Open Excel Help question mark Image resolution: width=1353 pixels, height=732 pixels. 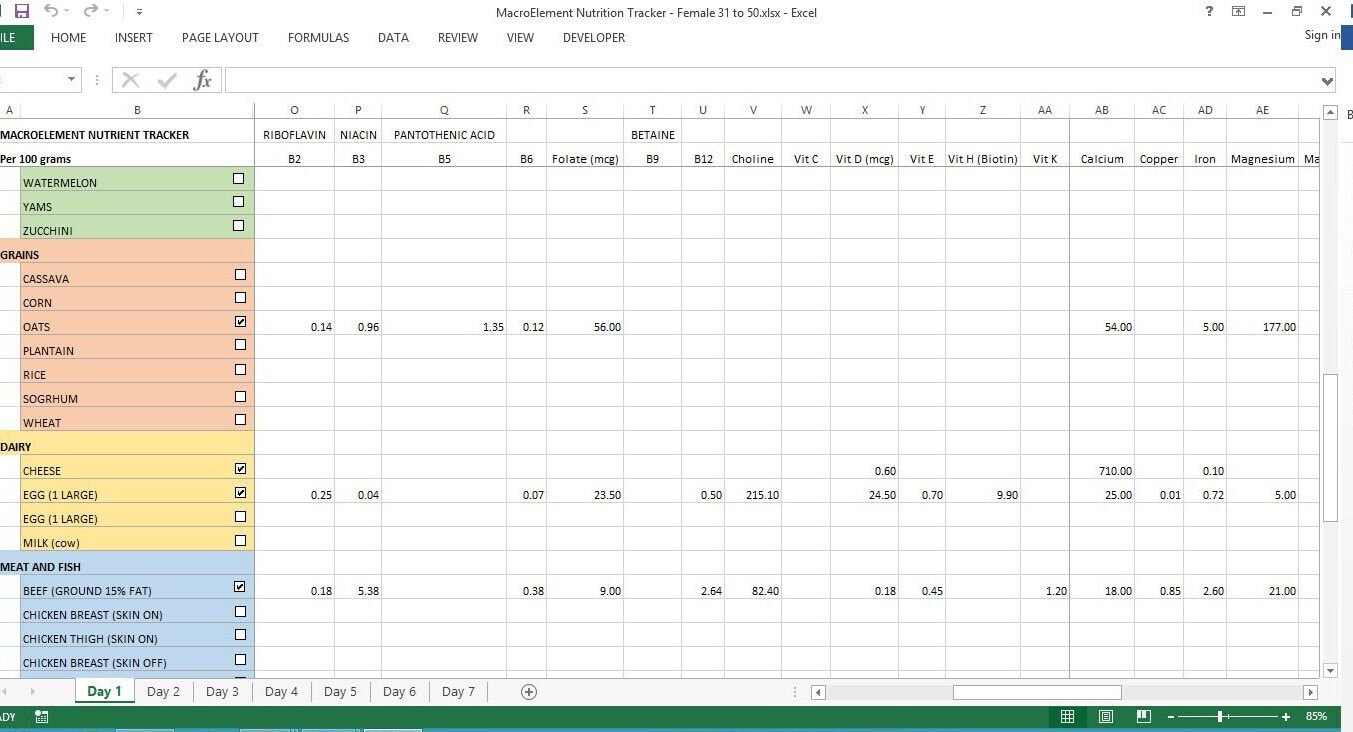[1210, 11]
